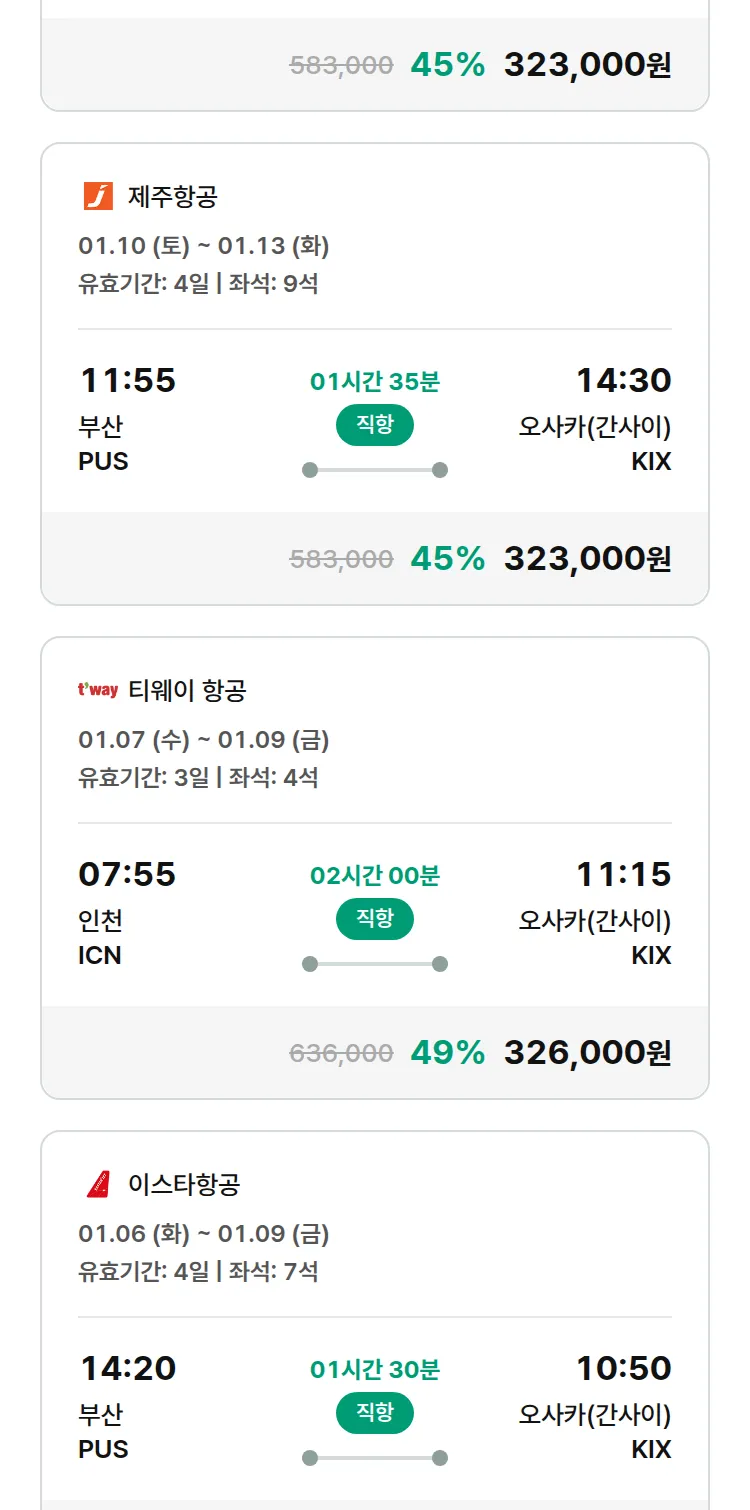Click the Eastar Jet red logo icon
750x1510 pixels.
98,1184
